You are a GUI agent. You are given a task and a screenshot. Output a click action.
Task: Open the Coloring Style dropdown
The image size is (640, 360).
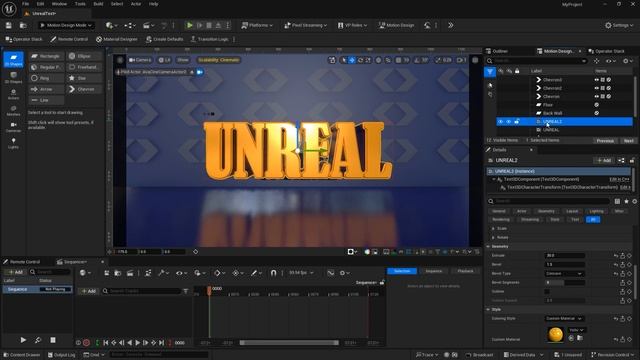pyautogui.click(x=564, y=318)
